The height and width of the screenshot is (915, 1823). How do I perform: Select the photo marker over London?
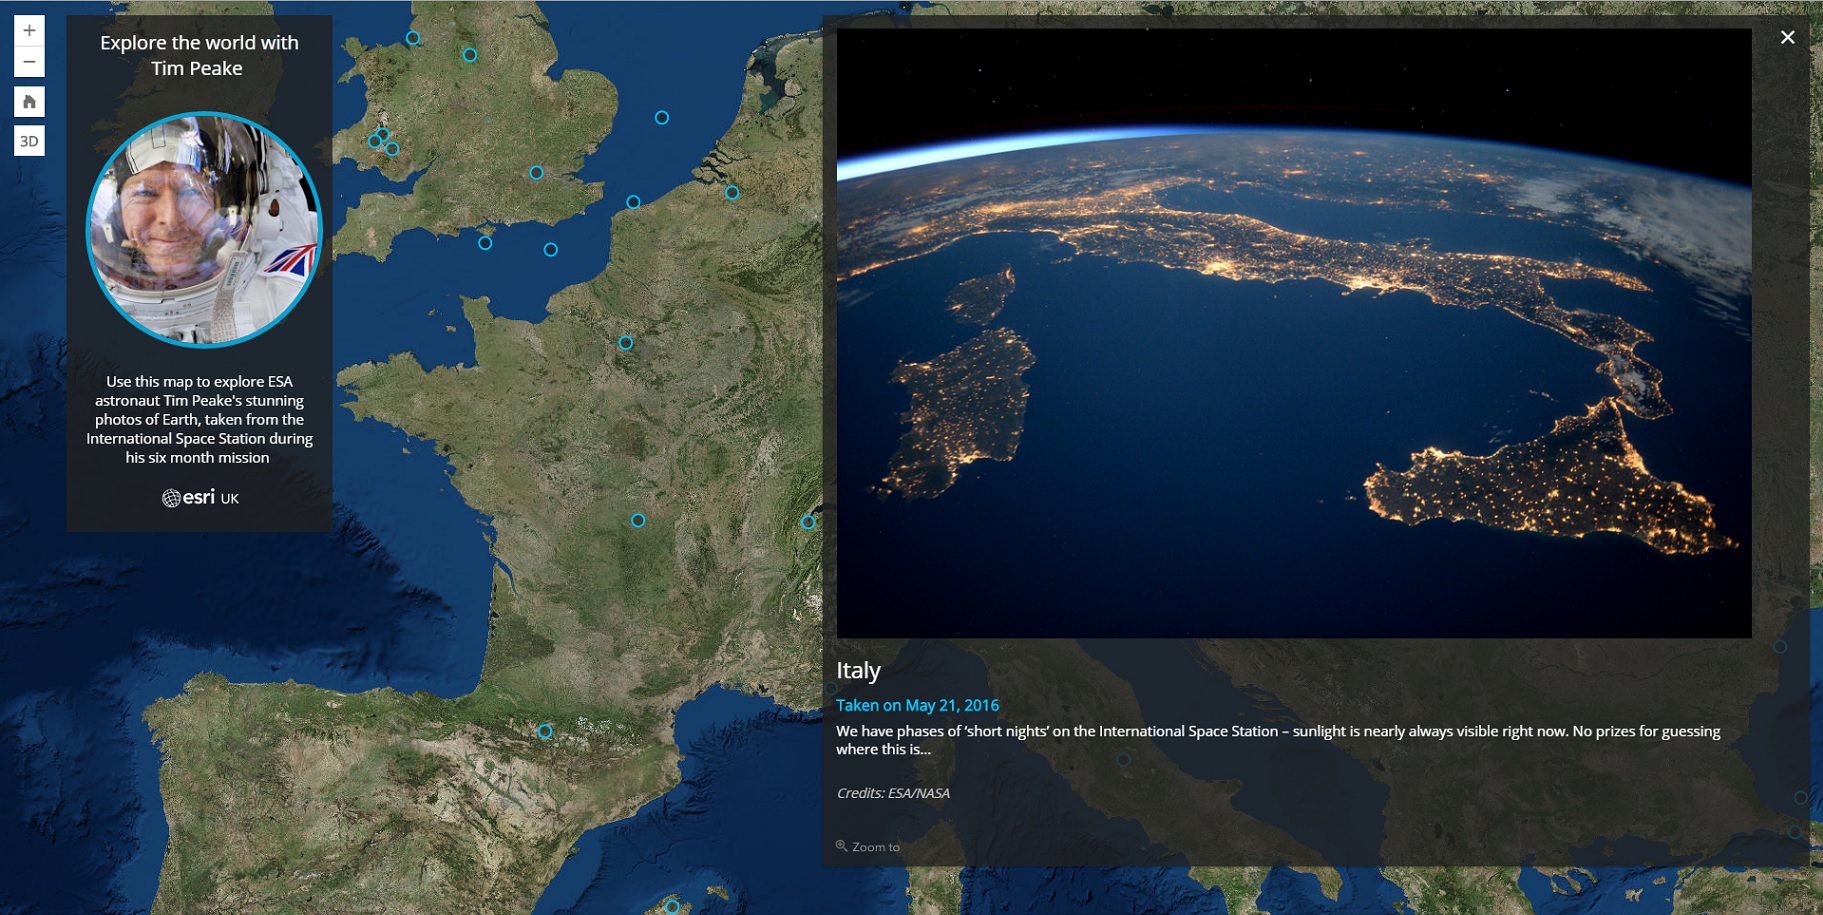tap(536, 173)
